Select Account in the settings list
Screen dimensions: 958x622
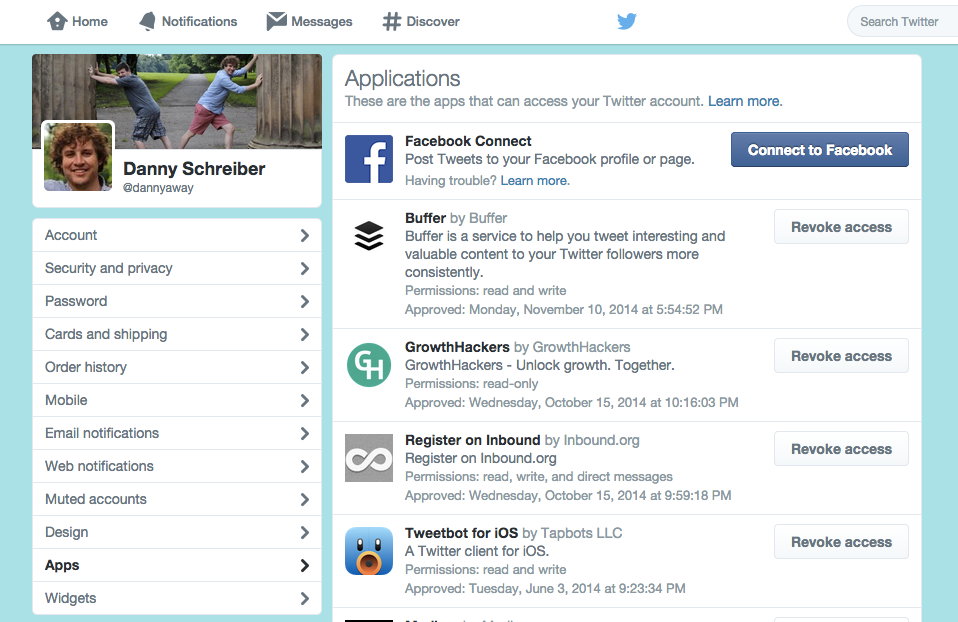click(71, 235)
